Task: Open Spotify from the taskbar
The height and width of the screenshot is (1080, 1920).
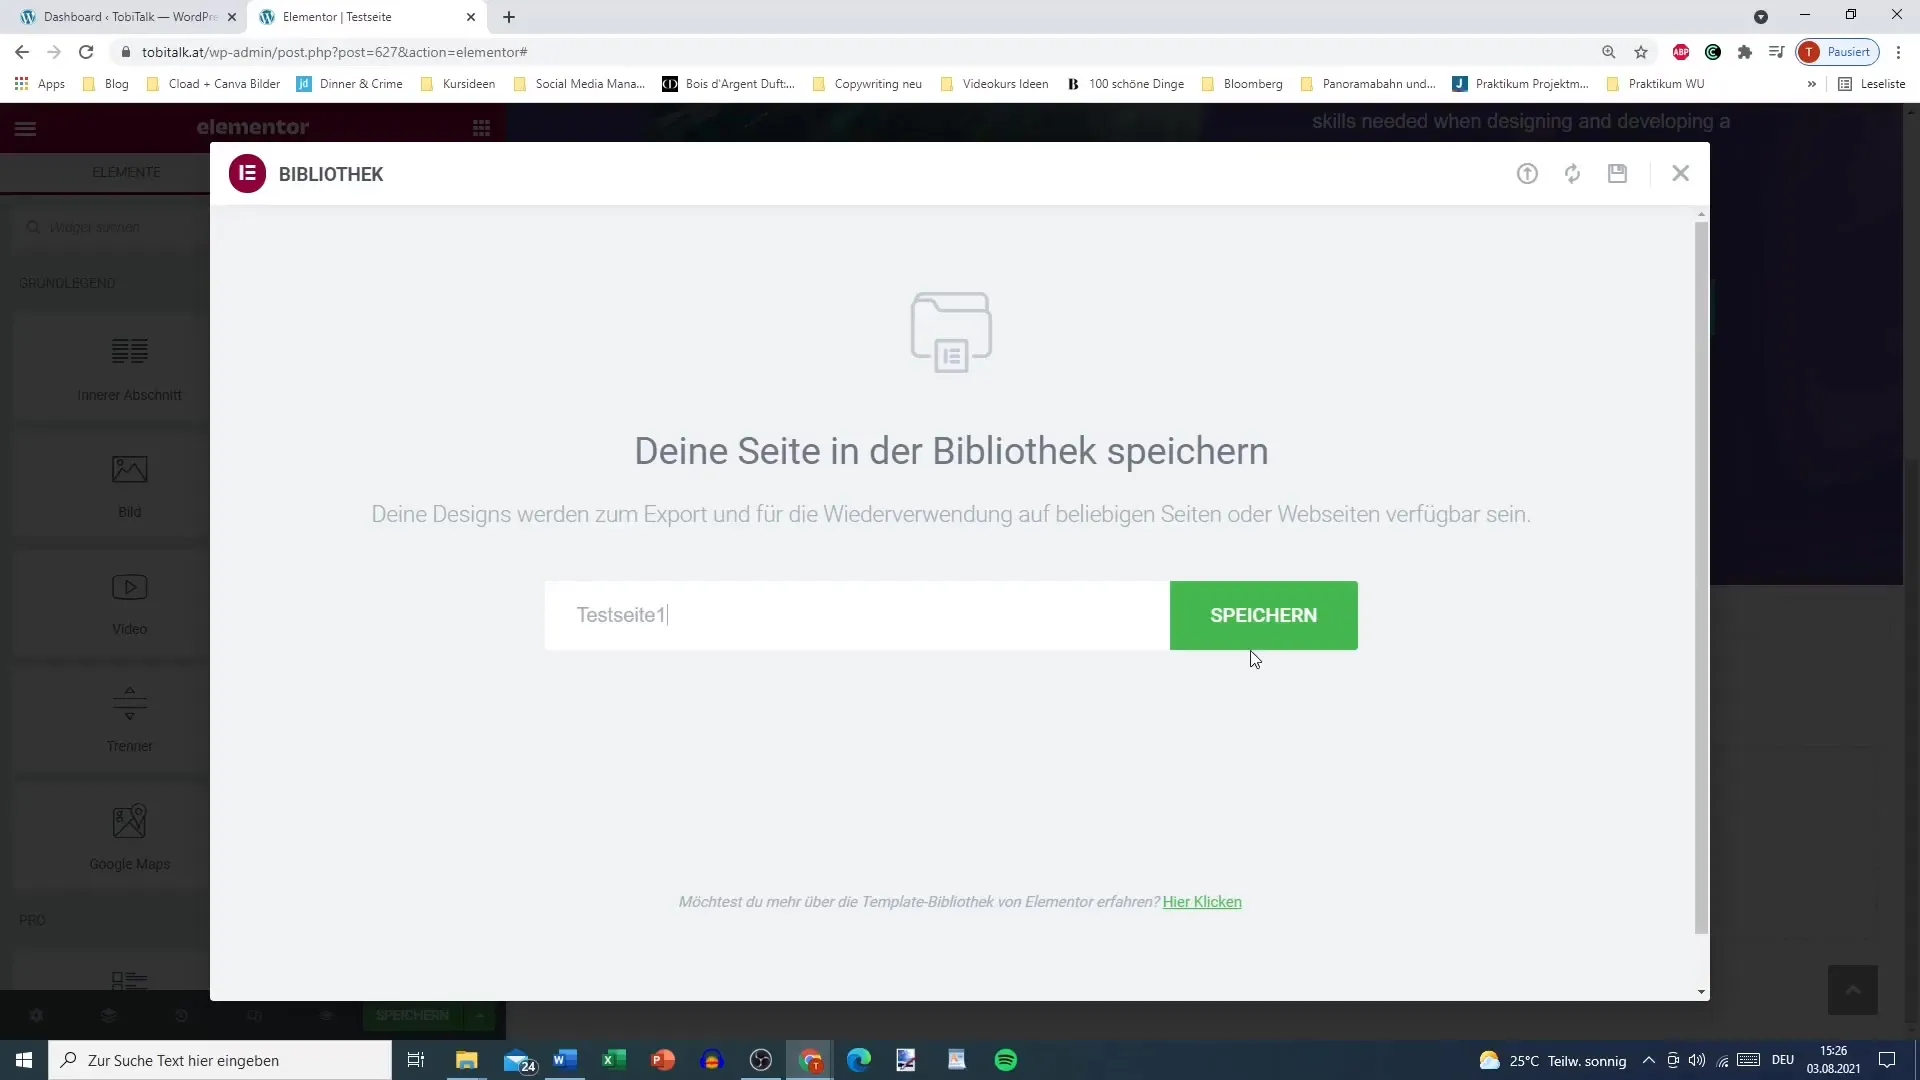Action: pyautogui.click(x=1006, y=1060)
